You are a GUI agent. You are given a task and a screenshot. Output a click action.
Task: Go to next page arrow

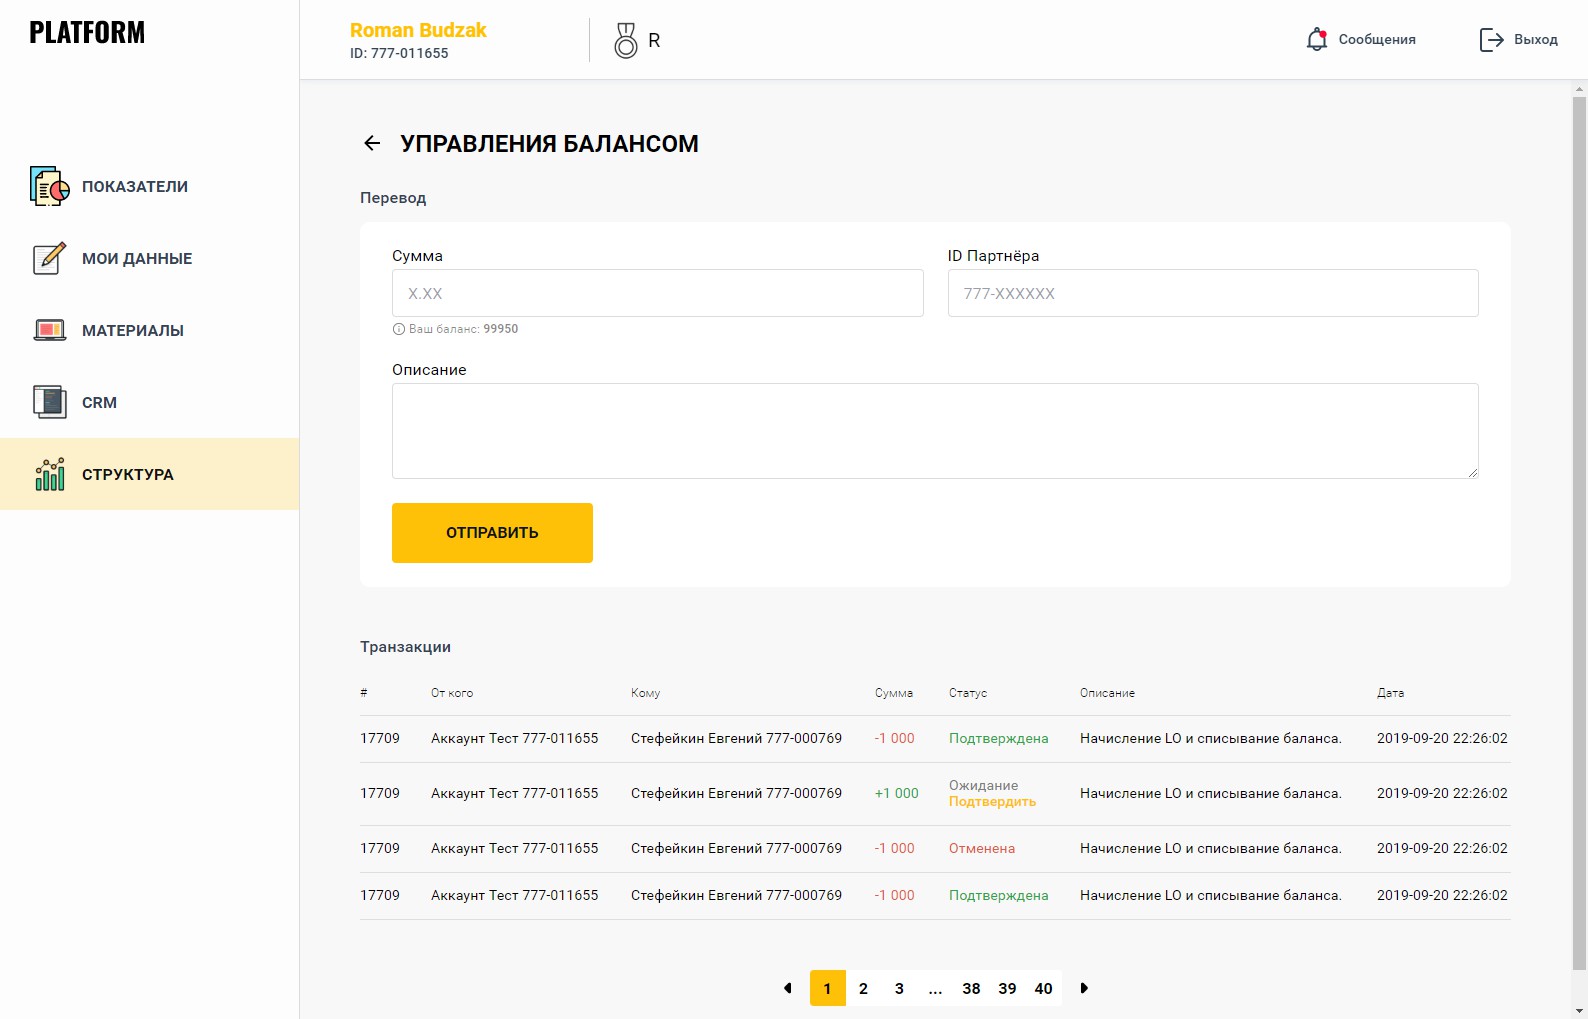point(1084,988)
